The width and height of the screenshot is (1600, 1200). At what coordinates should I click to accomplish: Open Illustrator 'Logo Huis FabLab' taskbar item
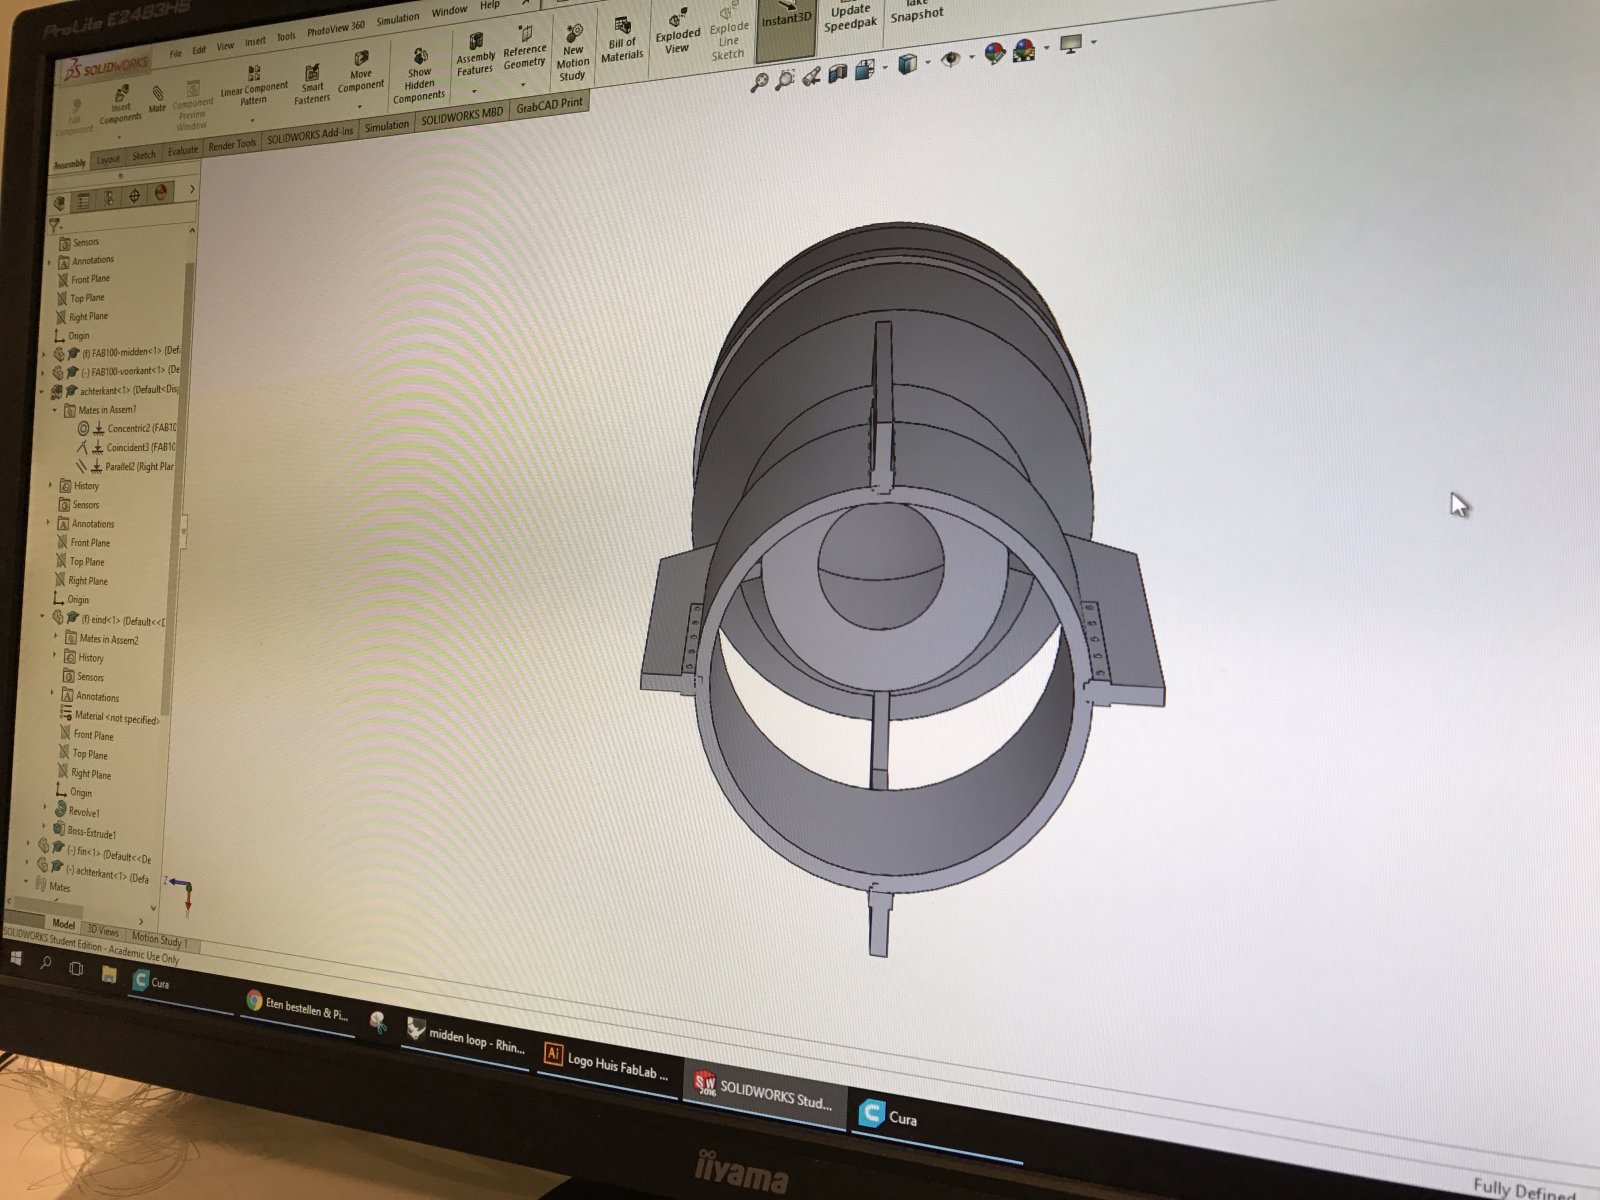pyautogui.click(x=605, y=1063)
